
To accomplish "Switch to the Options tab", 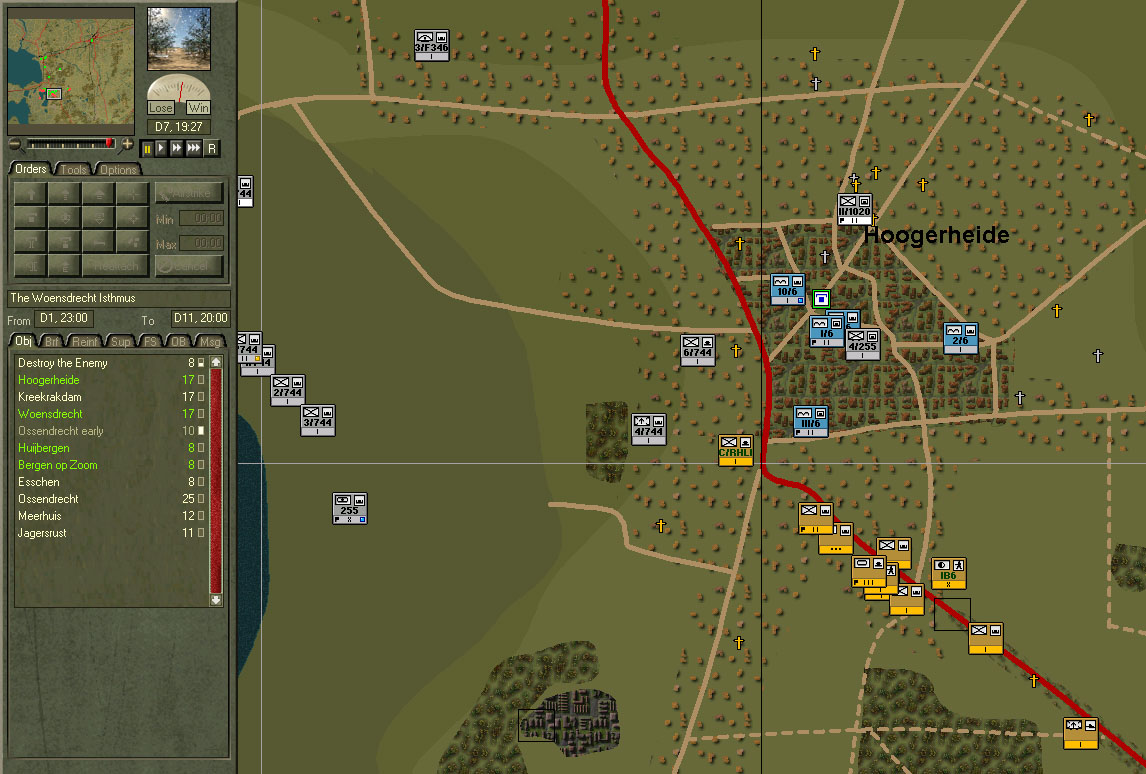I will click(x=118, y=170).
